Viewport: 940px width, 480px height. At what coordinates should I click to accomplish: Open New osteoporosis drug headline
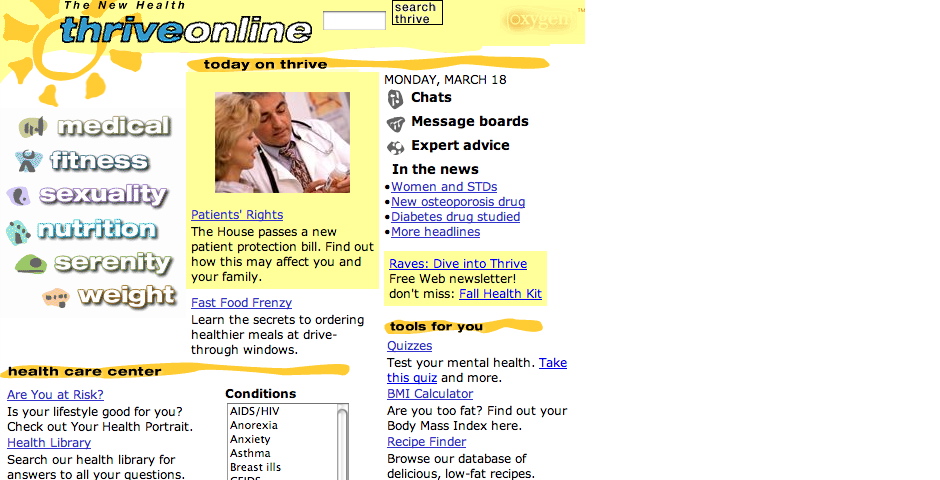458,202
